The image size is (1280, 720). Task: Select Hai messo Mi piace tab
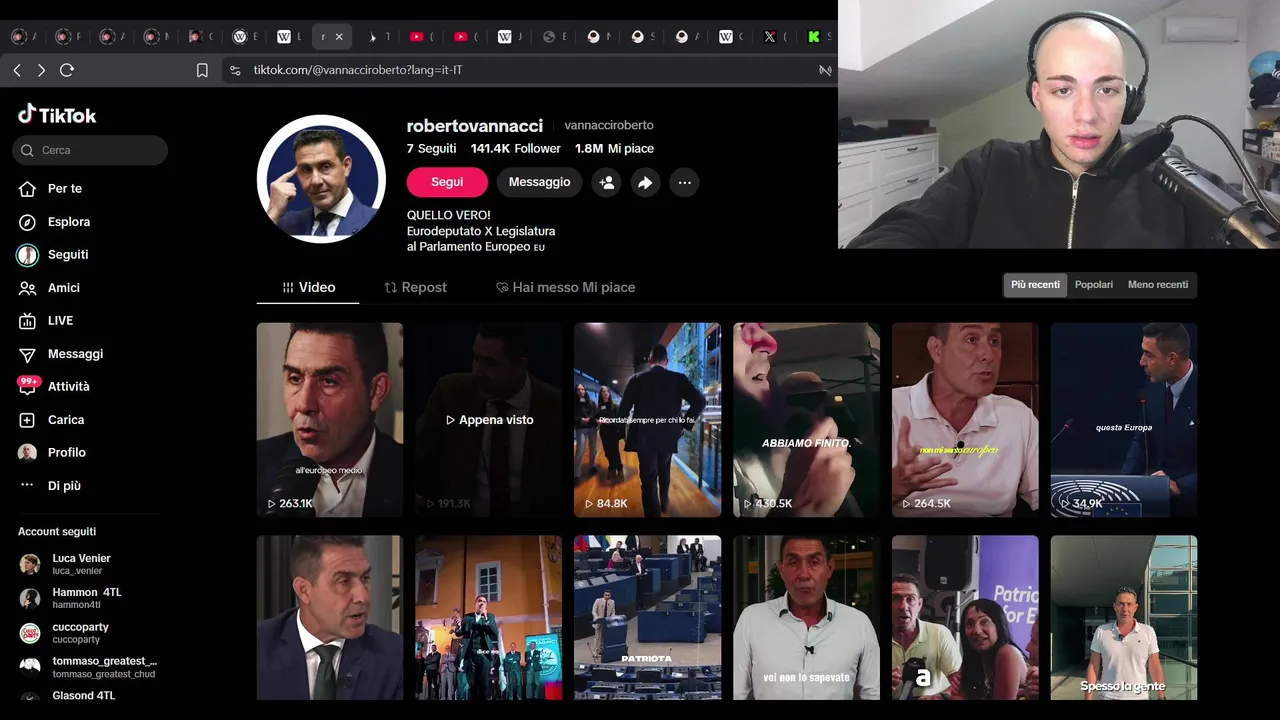(x=565, y=287)
